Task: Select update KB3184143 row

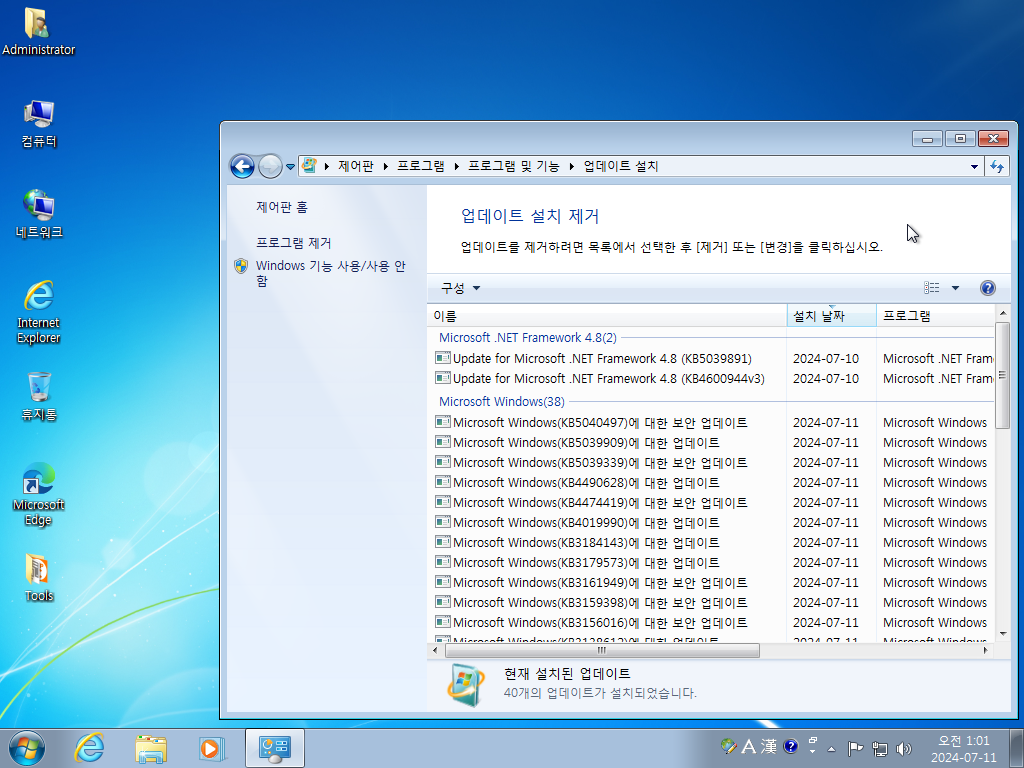Action: 714,543
